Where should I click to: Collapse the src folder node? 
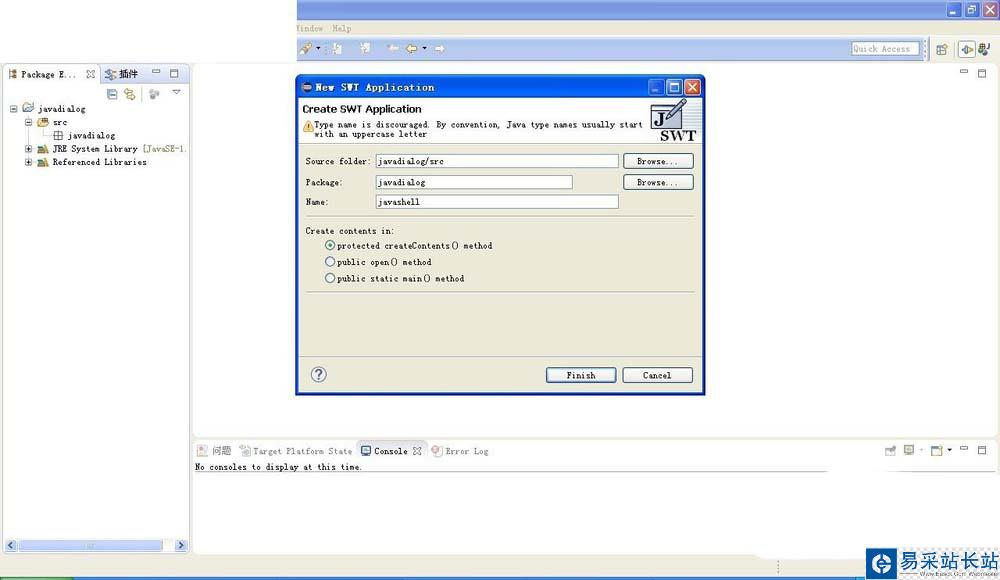[x=28, y=122]
